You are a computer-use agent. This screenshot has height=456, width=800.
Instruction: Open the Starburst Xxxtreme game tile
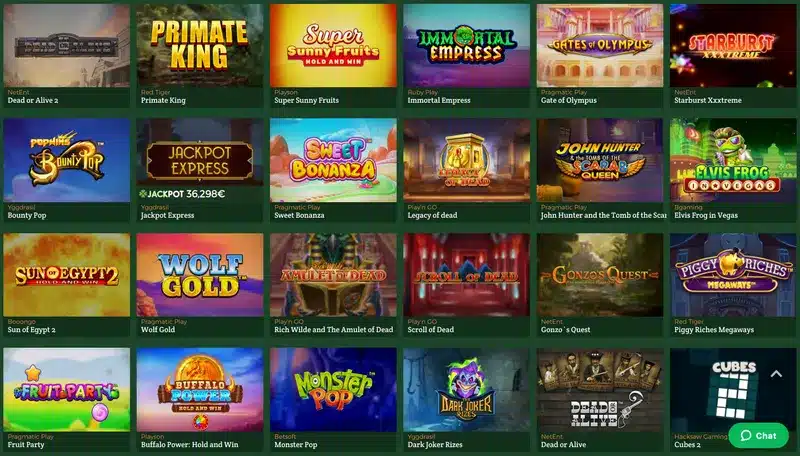click(733, 46)
